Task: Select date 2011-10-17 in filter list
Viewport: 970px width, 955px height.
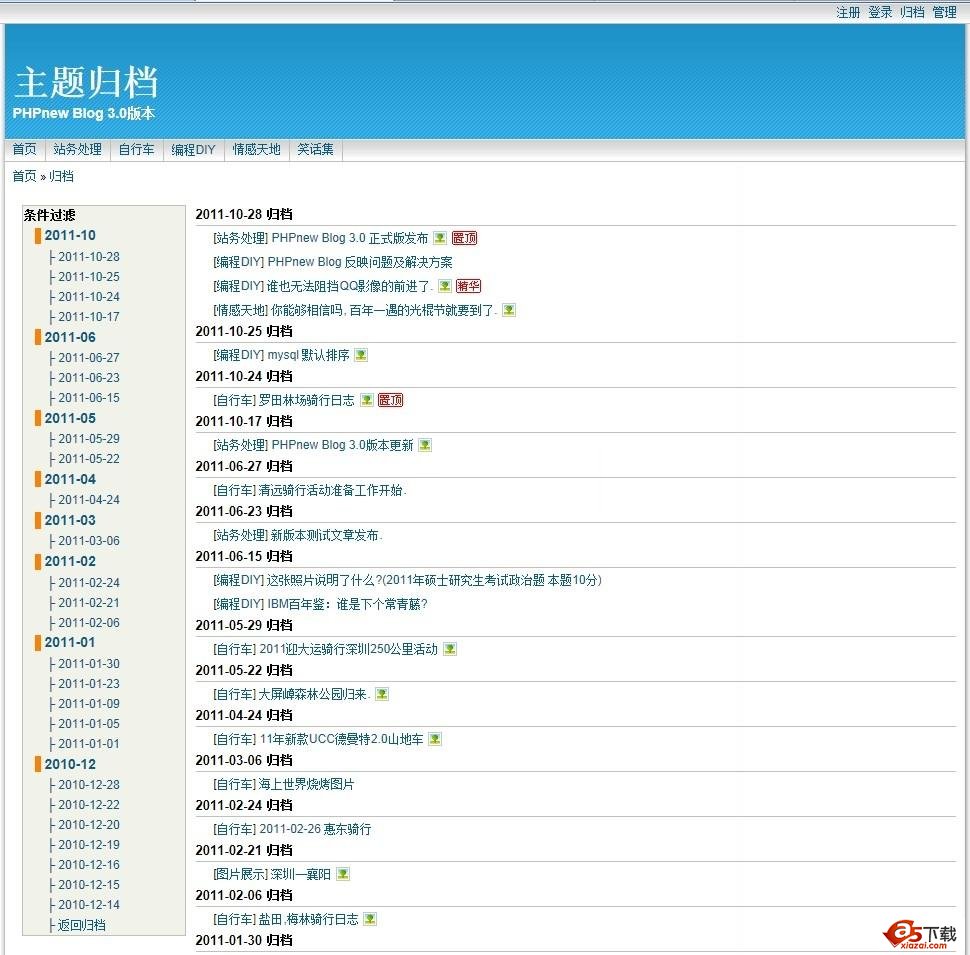Action: tap(89, 317)
